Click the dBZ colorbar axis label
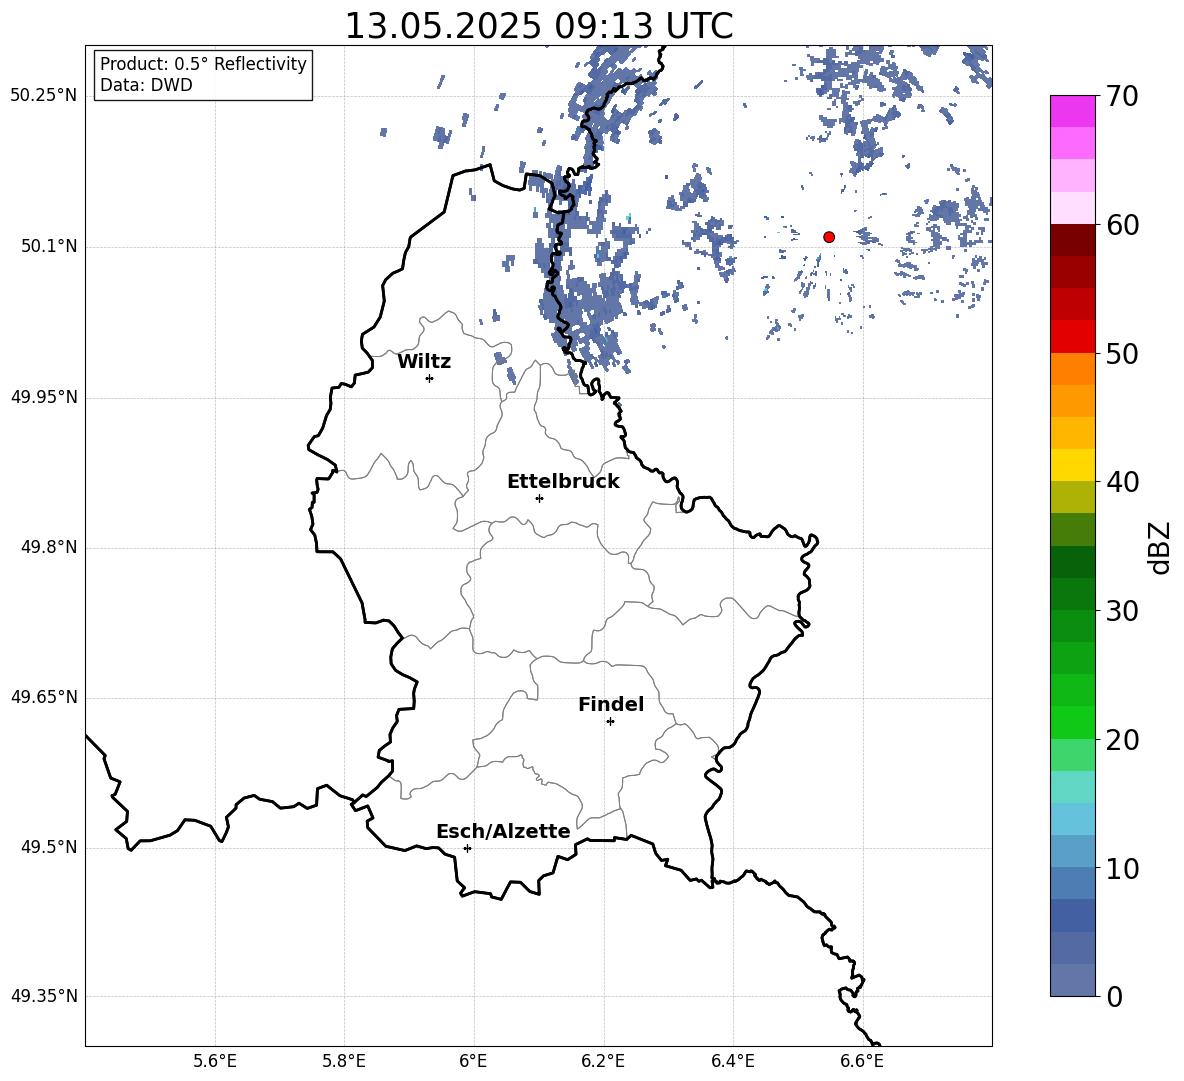 (x=1159, y=547)
